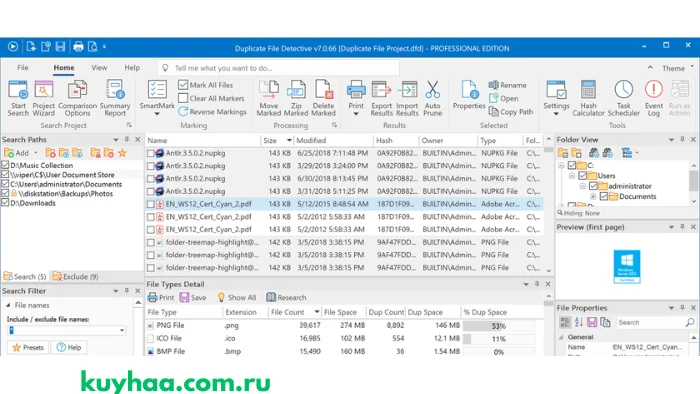Click the preview thumbnail image
Image resolution: width=700 pixels, height=394 pixels.
click(x=627, y=267)
